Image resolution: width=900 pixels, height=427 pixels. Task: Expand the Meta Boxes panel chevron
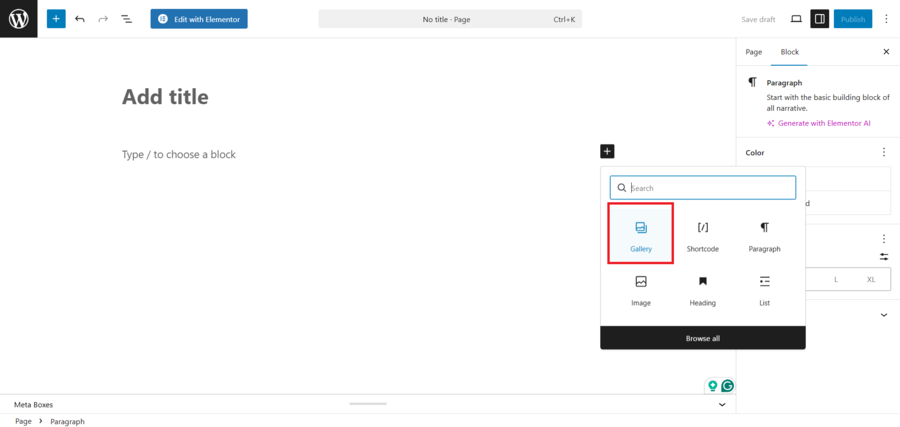pyautogui.click(x=722, y=405)
